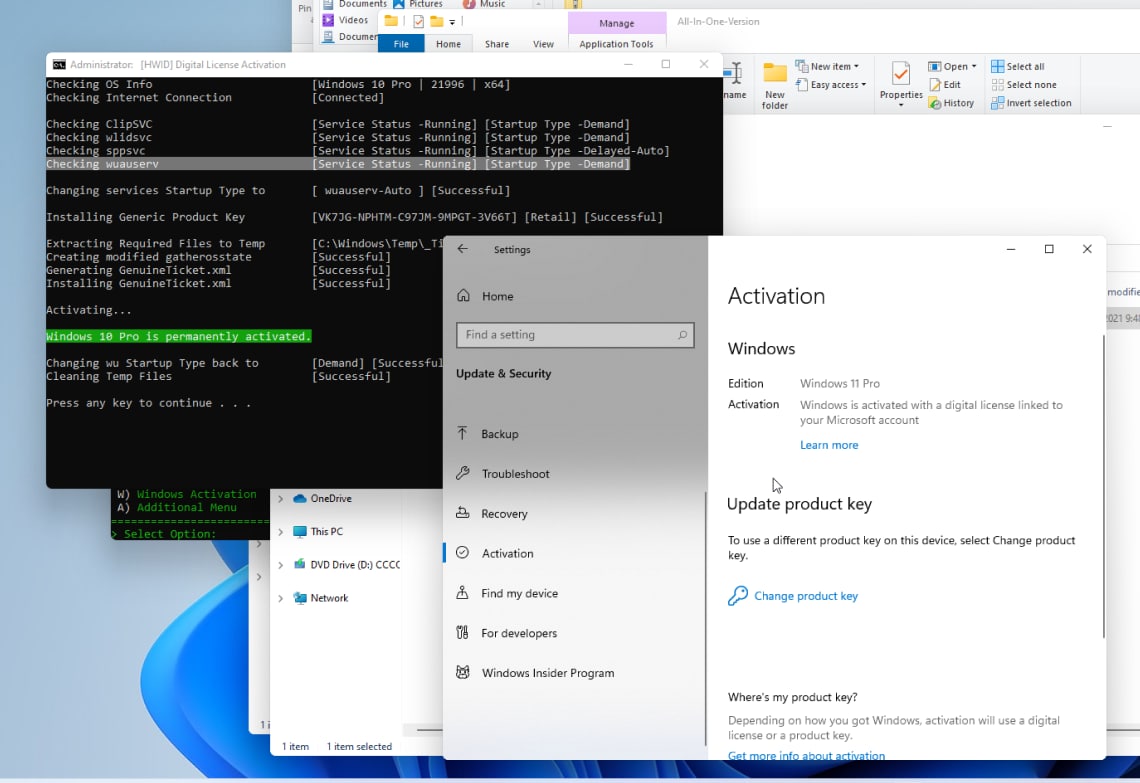This screenshot has height=783, width=1140.
Task: Click Invert selection in ribbon
Action: (x=1031, y=103)
